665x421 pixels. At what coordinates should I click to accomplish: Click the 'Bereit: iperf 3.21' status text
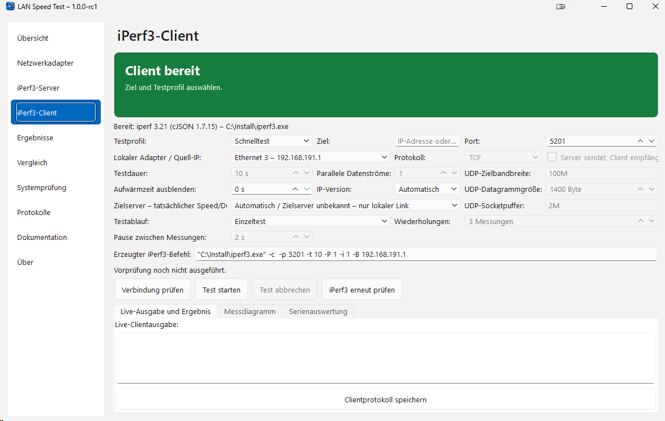201,126
